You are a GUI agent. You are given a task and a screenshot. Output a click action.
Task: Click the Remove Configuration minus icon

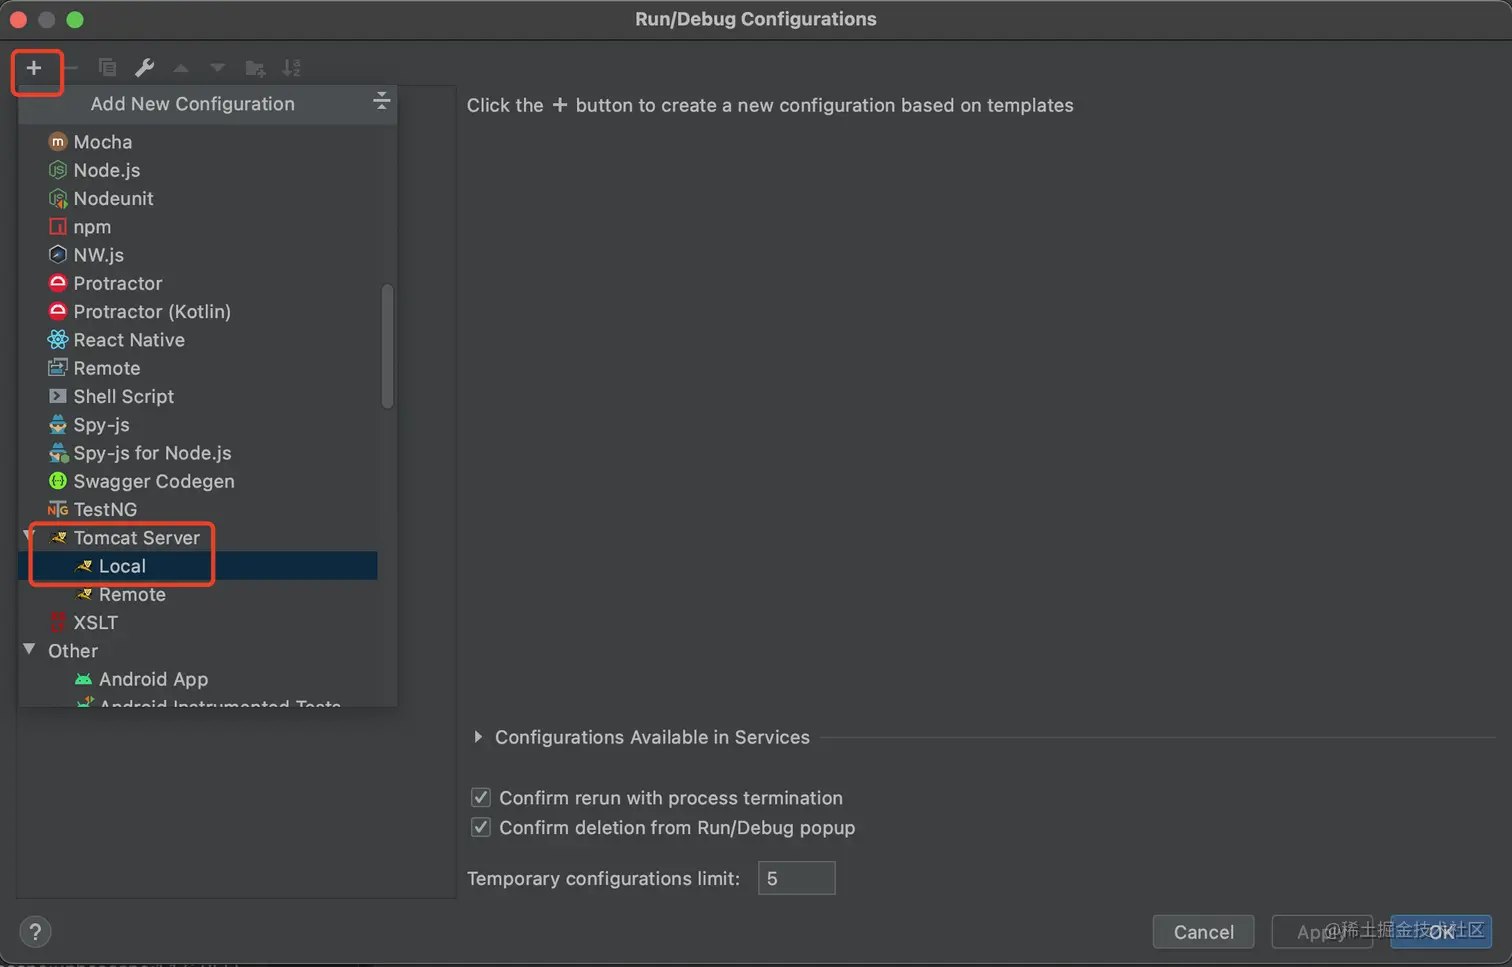click(x=71, y=68)
